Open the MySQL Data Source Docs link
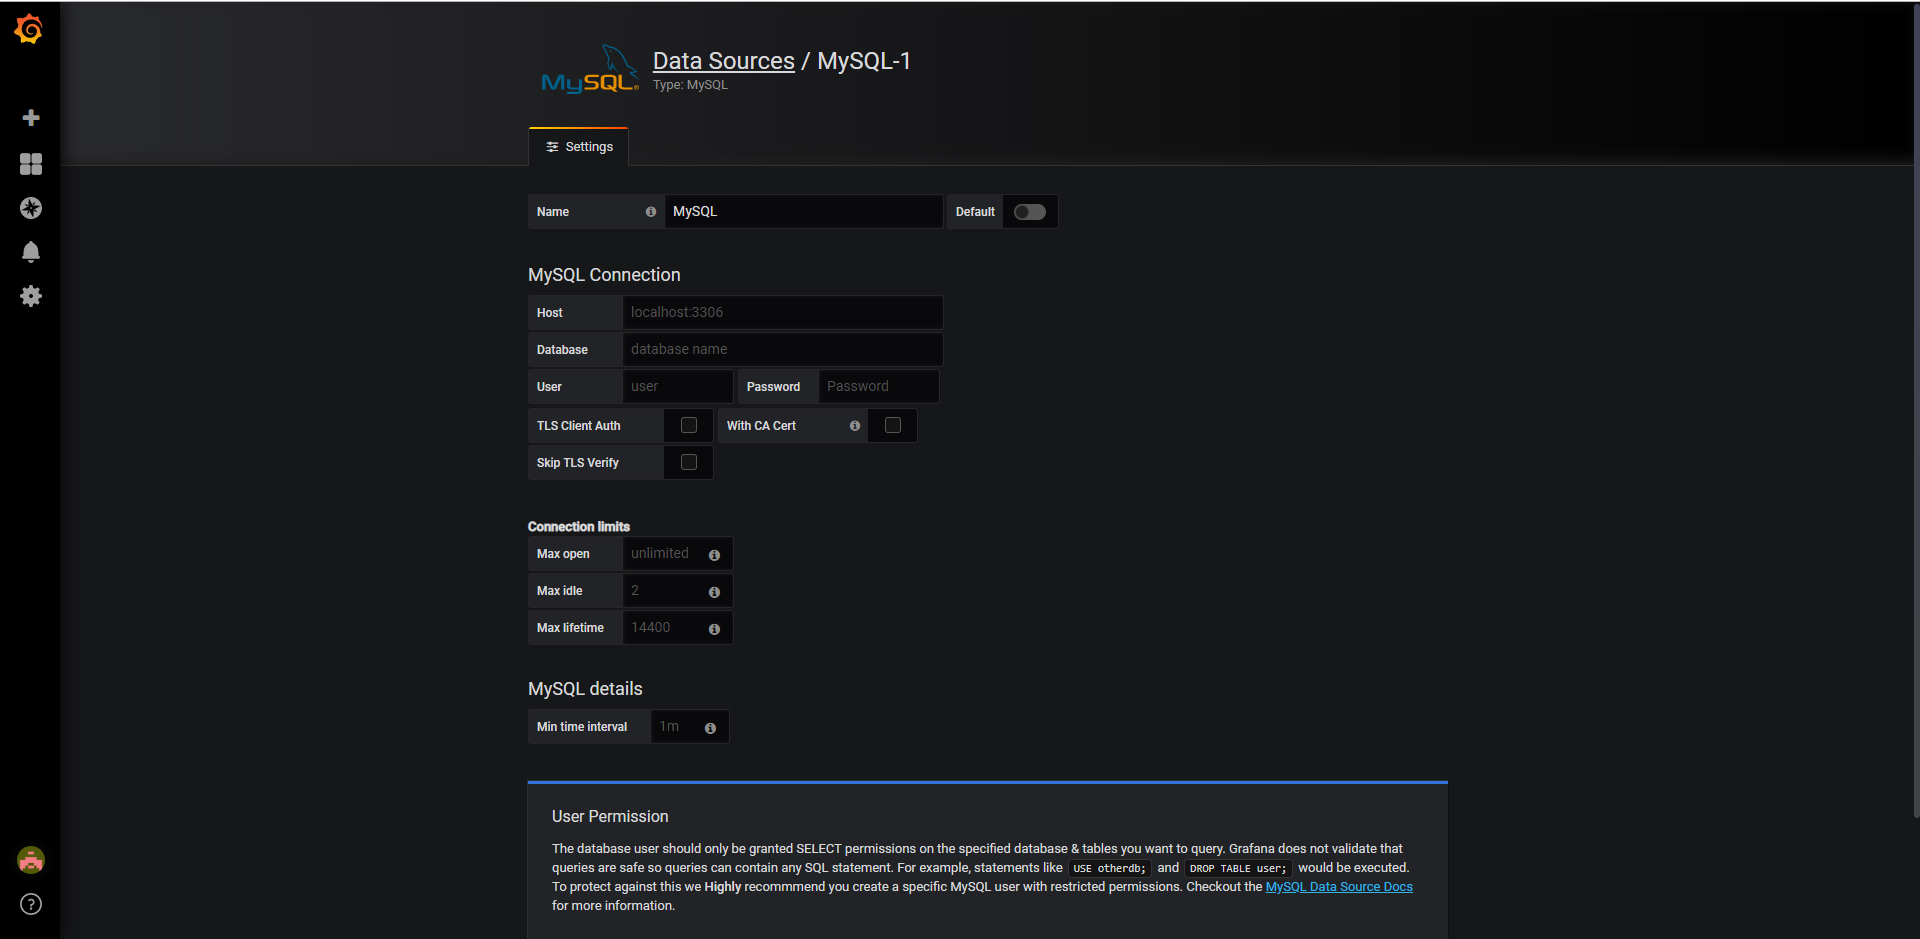This screenshot has width=1920, height=939. click(x=1338, y=887)
